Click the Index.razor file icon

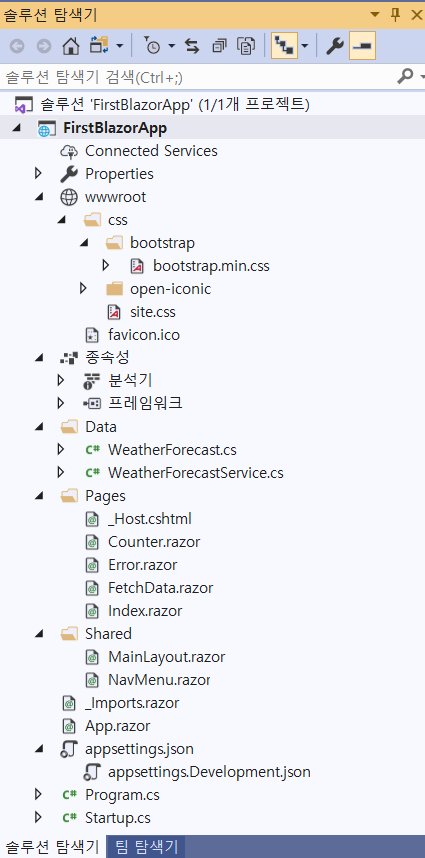[92, 611]
